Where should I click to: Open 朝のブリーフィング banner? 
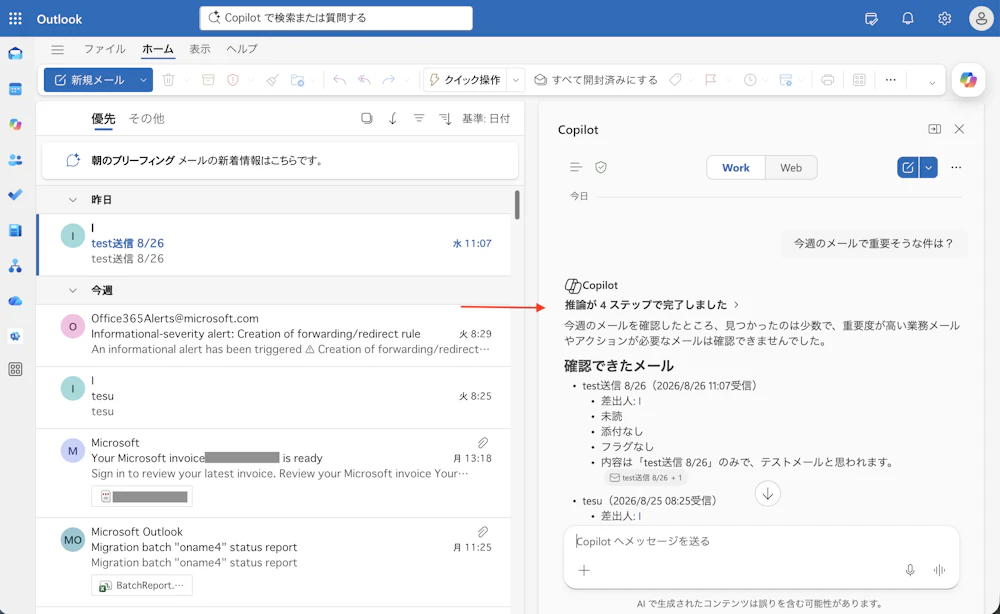point(280,160)
